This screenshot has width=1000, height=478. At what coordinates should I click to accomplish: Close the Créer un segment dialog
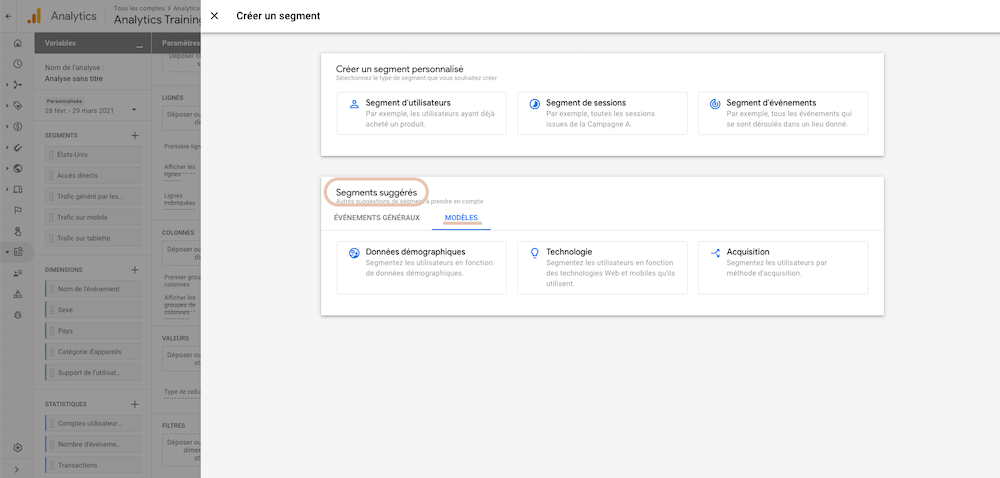coord(214,16)
